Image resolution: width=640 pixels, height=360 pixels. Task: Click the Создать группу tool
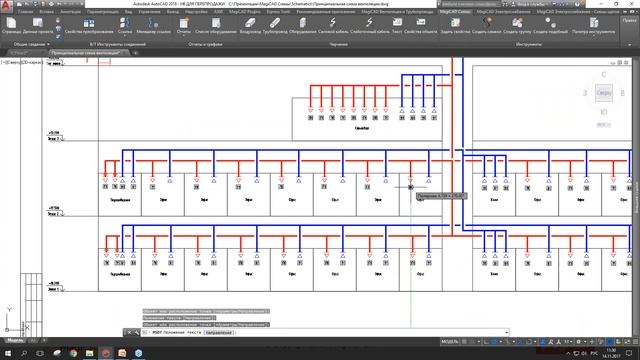click(x=517, y=25)
